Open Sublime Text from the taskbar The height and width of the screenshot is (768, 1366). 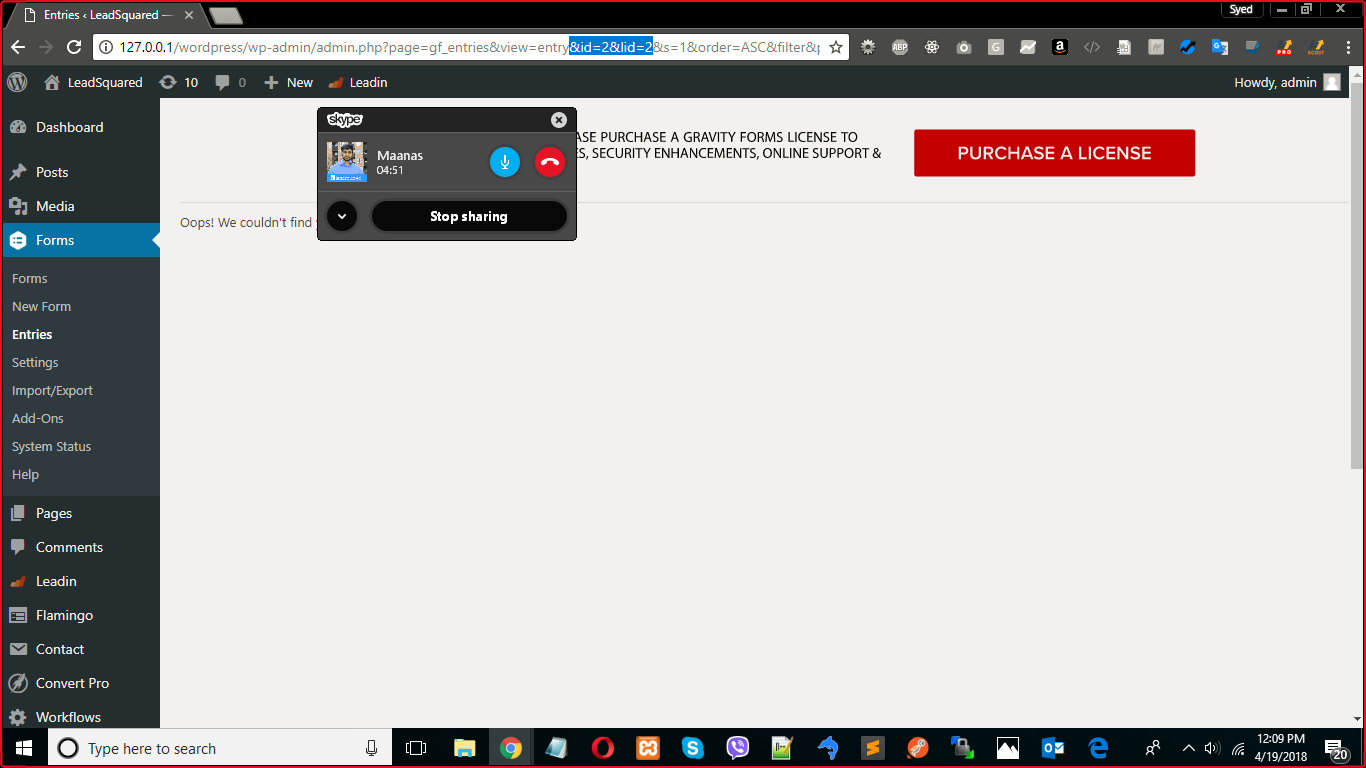tap(873, 748)
